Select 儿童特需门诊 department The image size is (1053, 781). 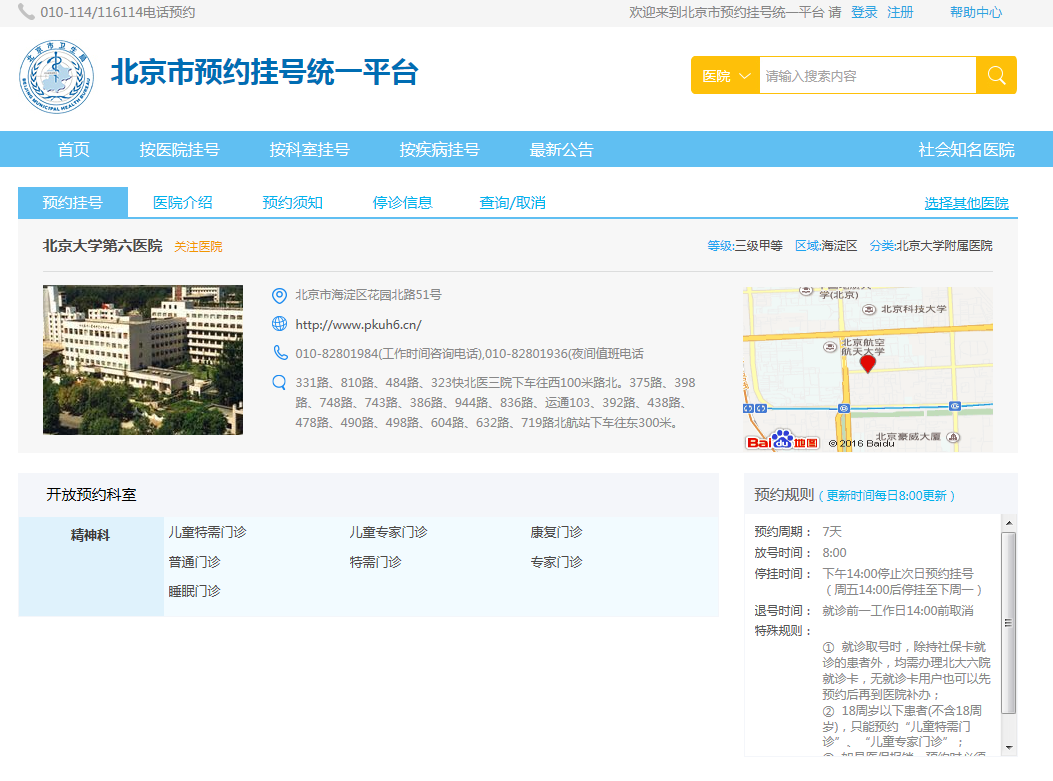[208, 532]
